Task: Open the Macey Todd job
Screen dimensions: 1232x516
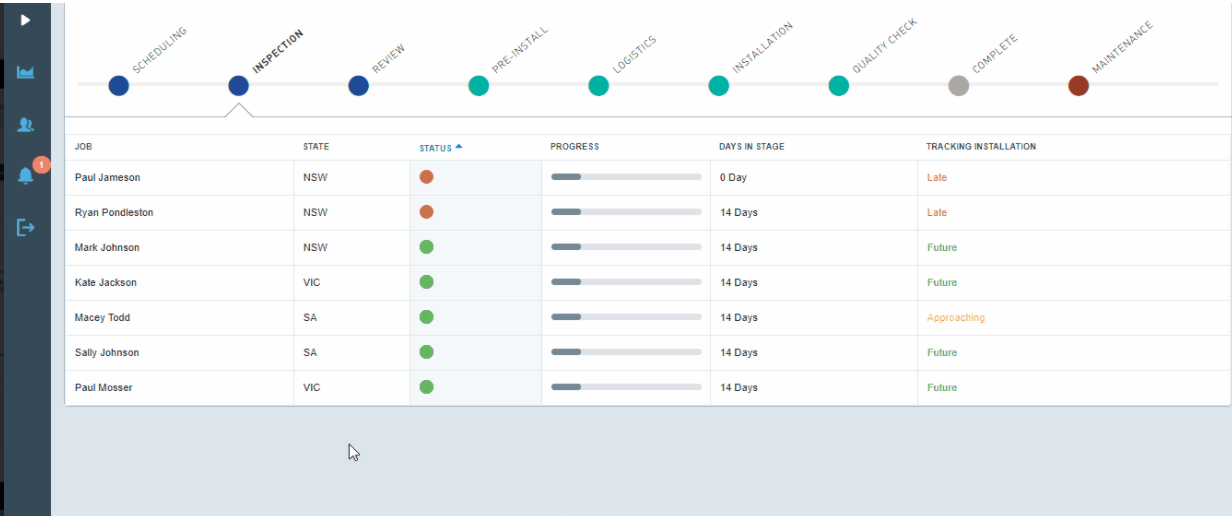Action: coord(103,317)
